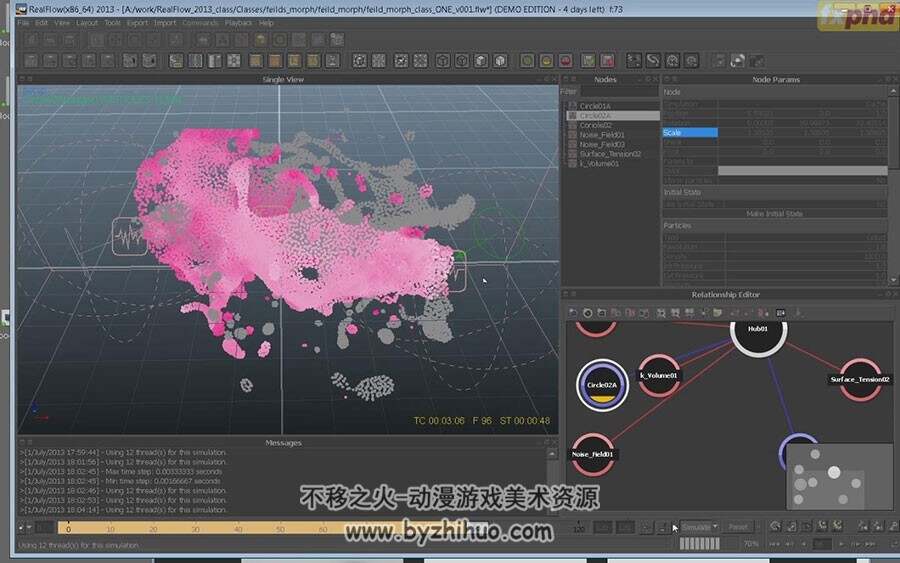Select the Surface_Tension02 node in the Relationship Editor
The height and width of the screenshot is (563, 900).
coord(860,379)
